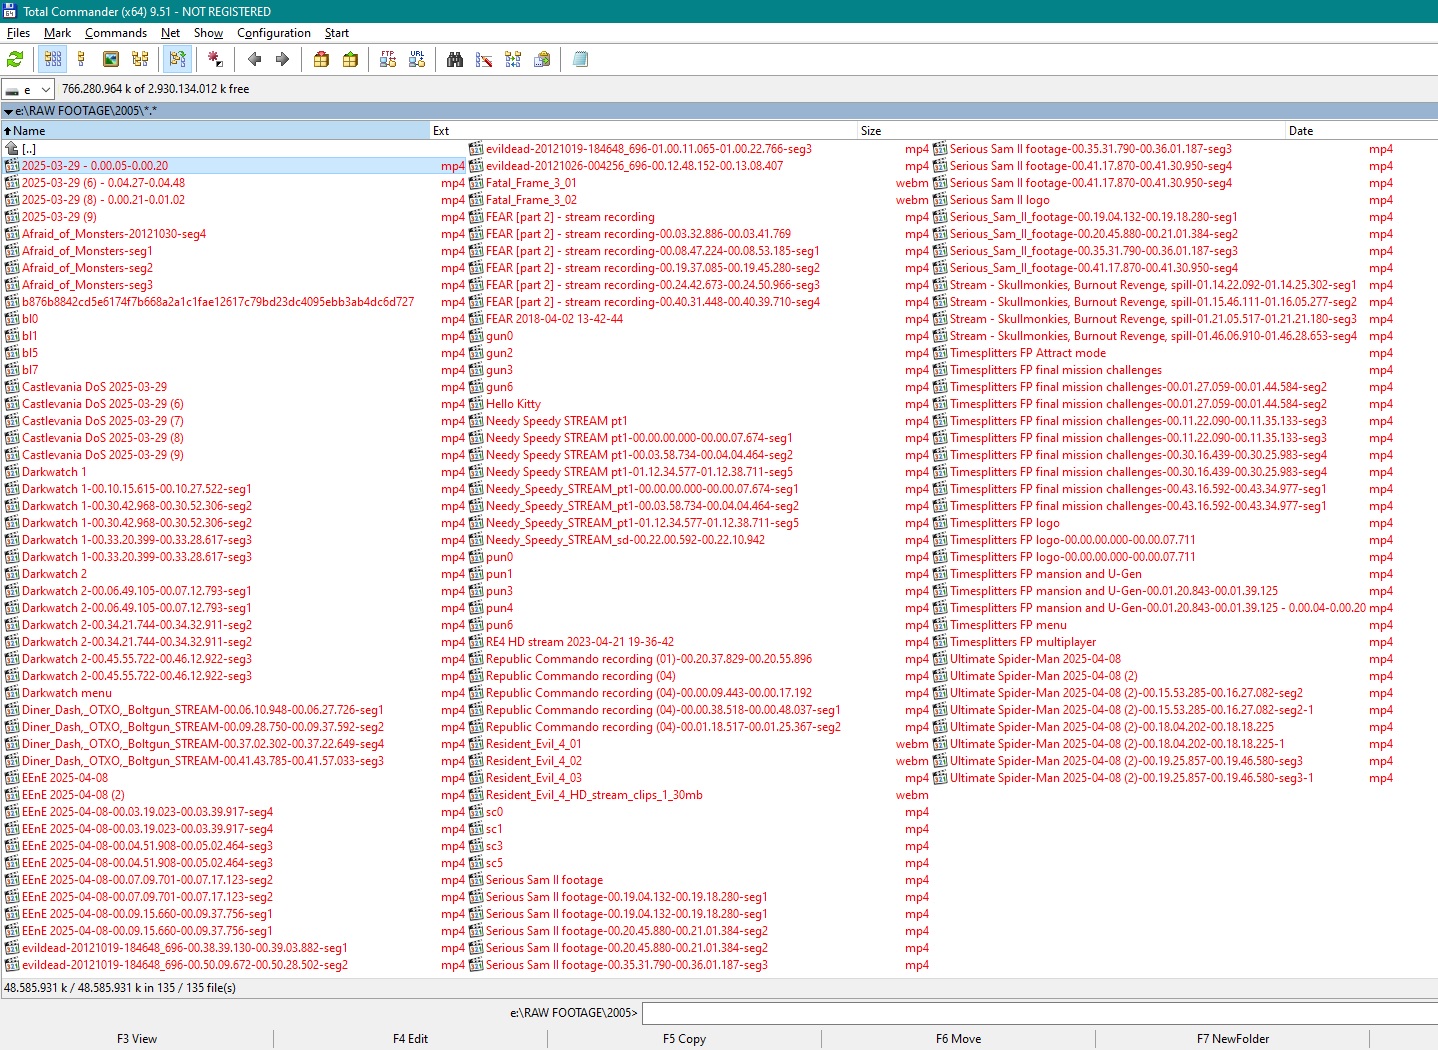Click the video file icon beside gun0
Viewport: 1438px width, 1050px height.
tap(476, 336)
